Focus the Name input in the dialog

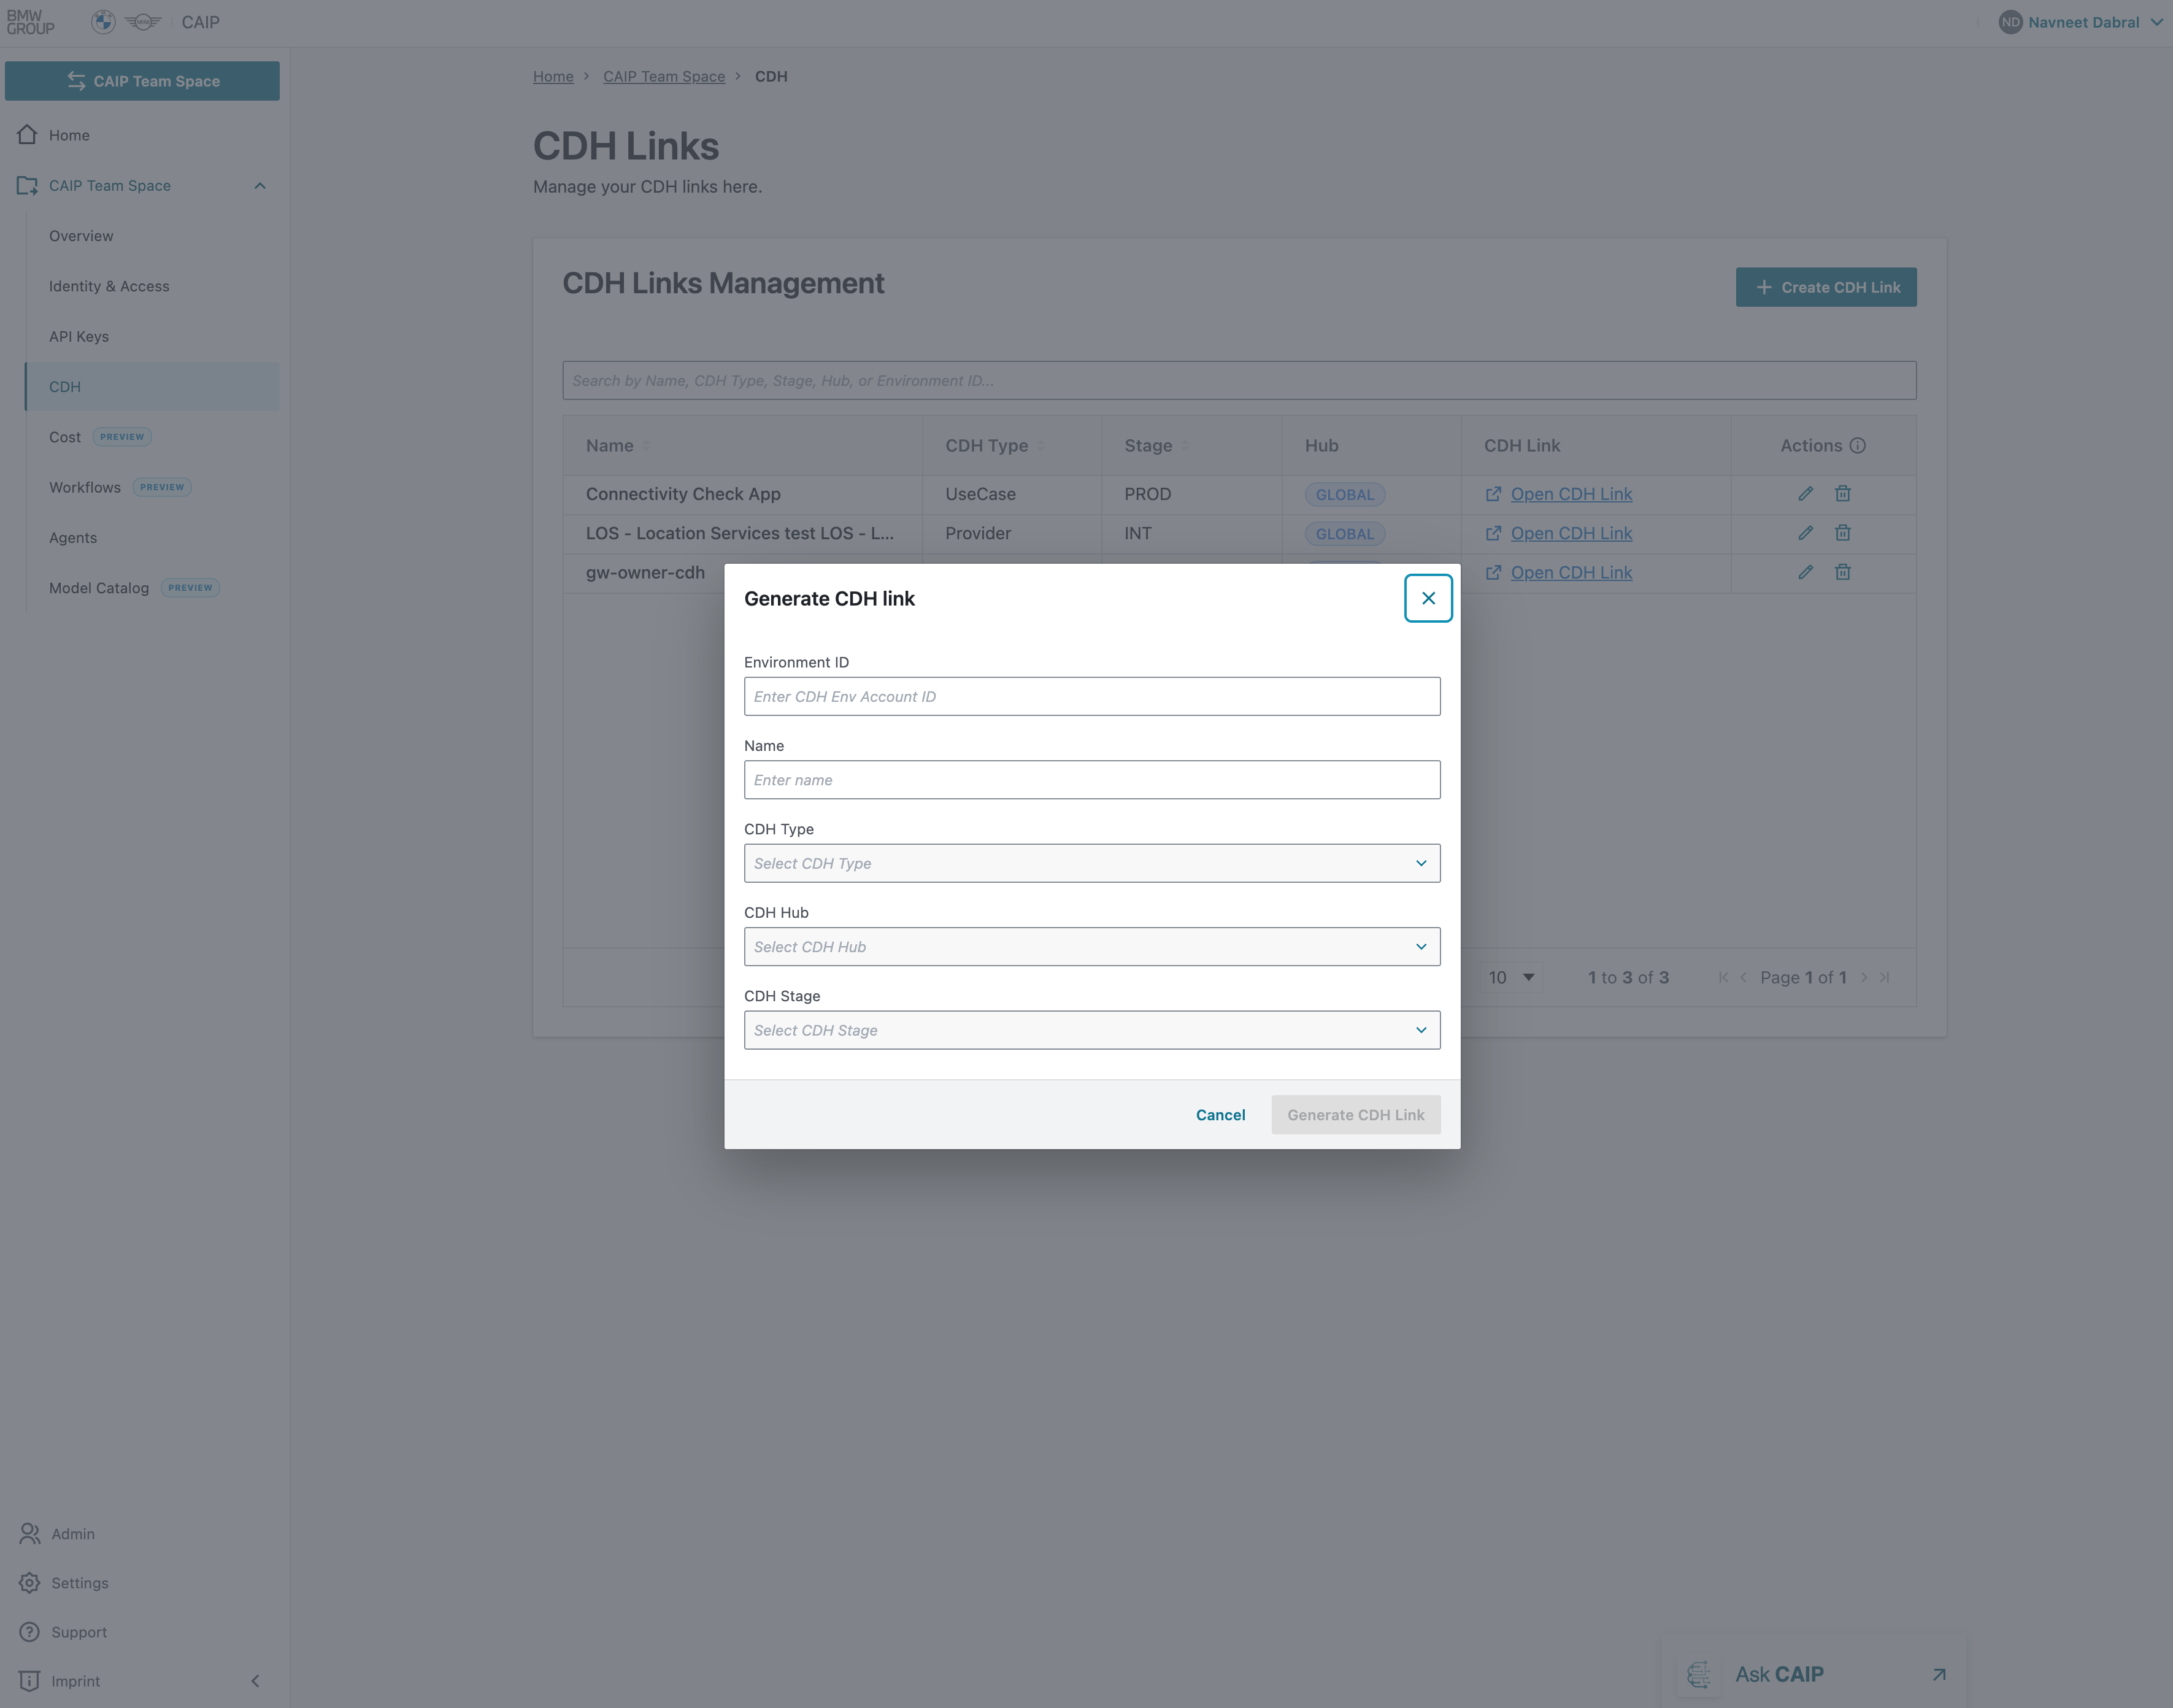pyautogui.click(x=1092, y=780)
